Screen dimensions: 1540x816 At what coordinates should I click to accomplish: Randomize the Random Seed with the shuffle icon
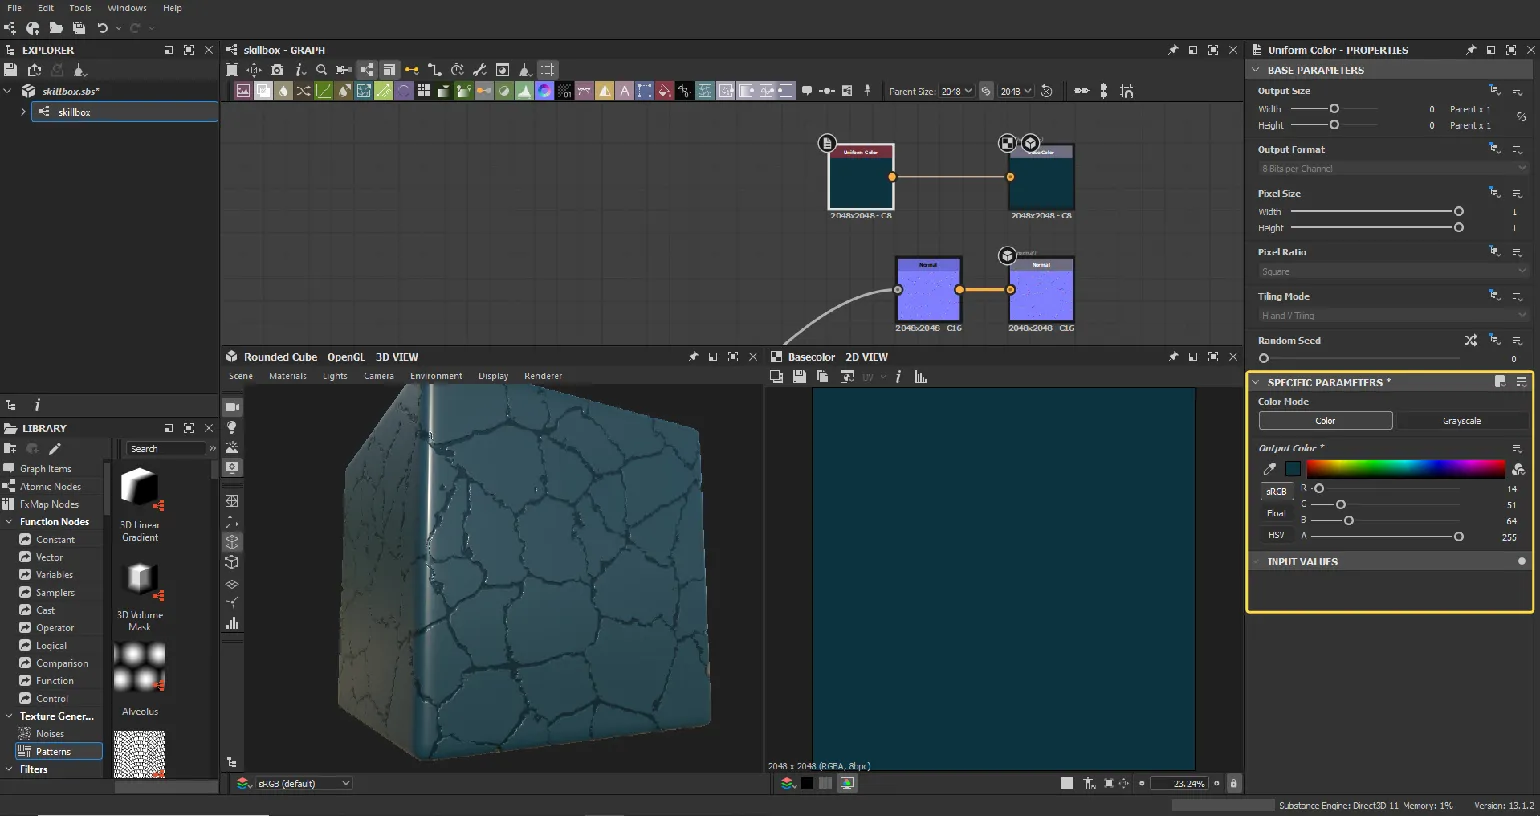coord(1470,341)
